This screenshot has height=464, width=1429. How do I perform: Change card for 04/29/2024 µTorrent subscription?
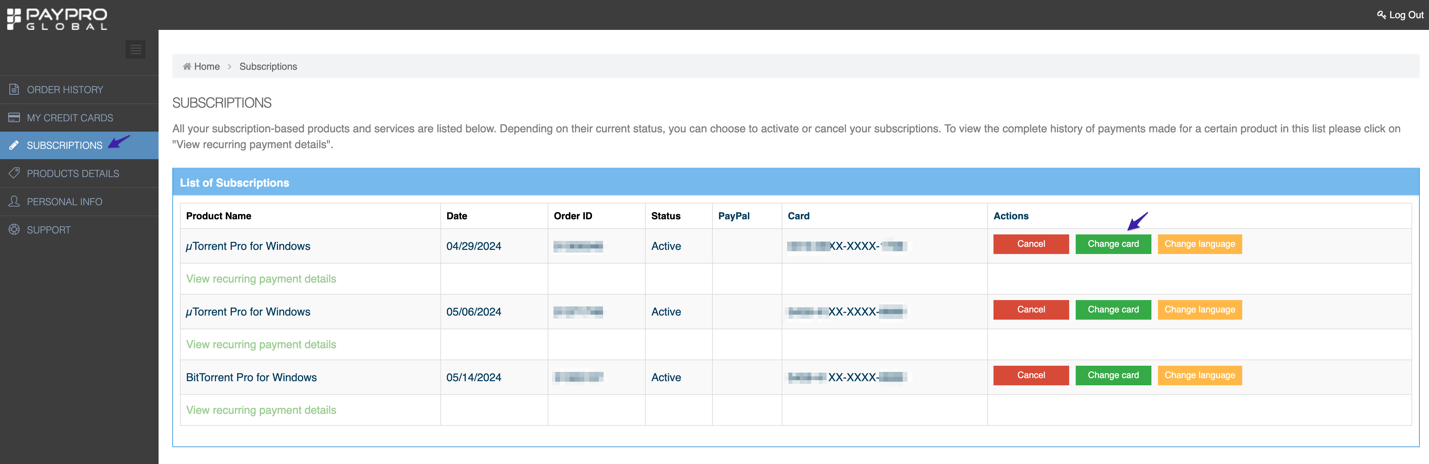coord(1113,244)
